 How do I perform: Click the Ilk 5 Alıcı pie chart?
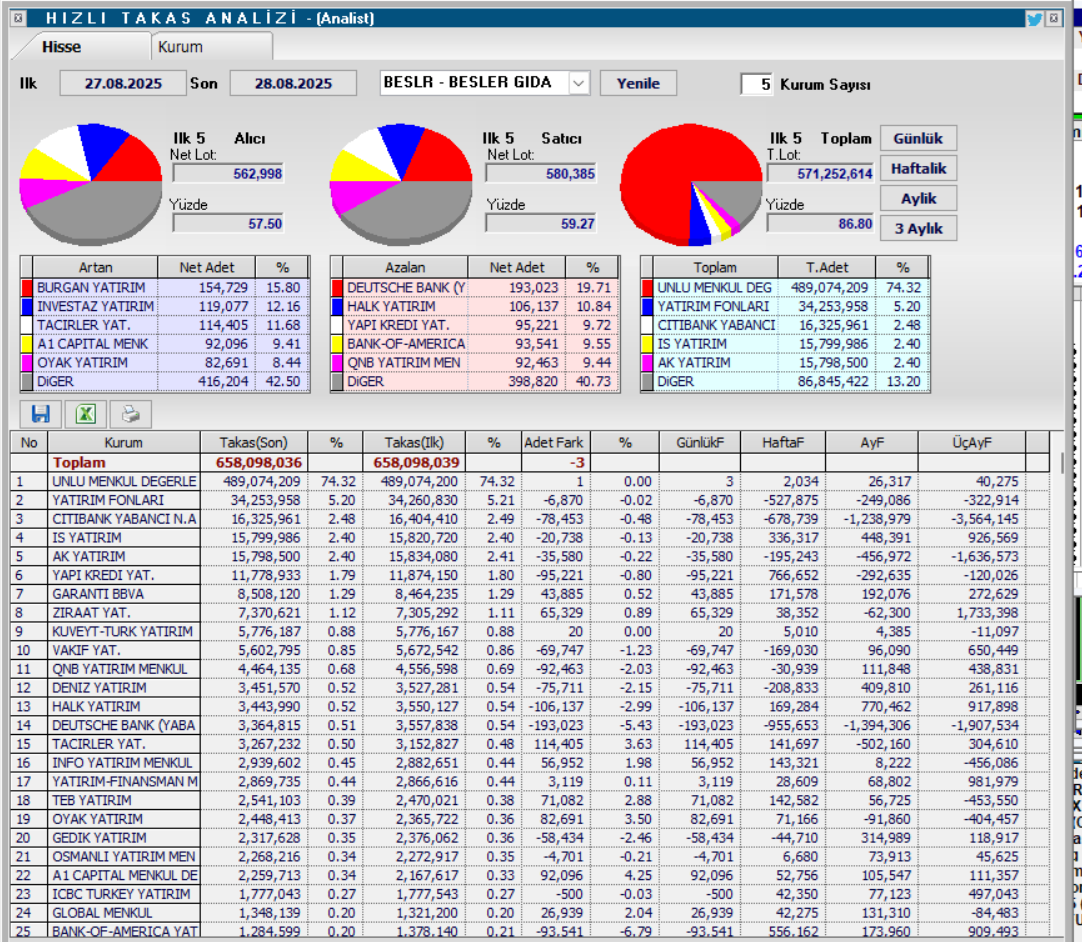tap(90, 184)
